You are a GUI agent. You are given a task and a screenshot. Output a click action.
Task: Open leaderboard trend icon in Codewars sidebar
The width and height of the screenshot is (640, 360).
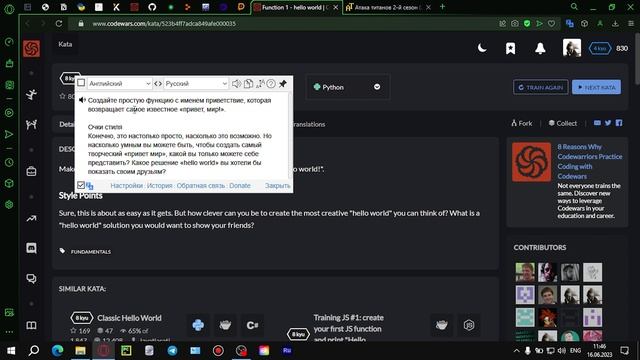31,219
